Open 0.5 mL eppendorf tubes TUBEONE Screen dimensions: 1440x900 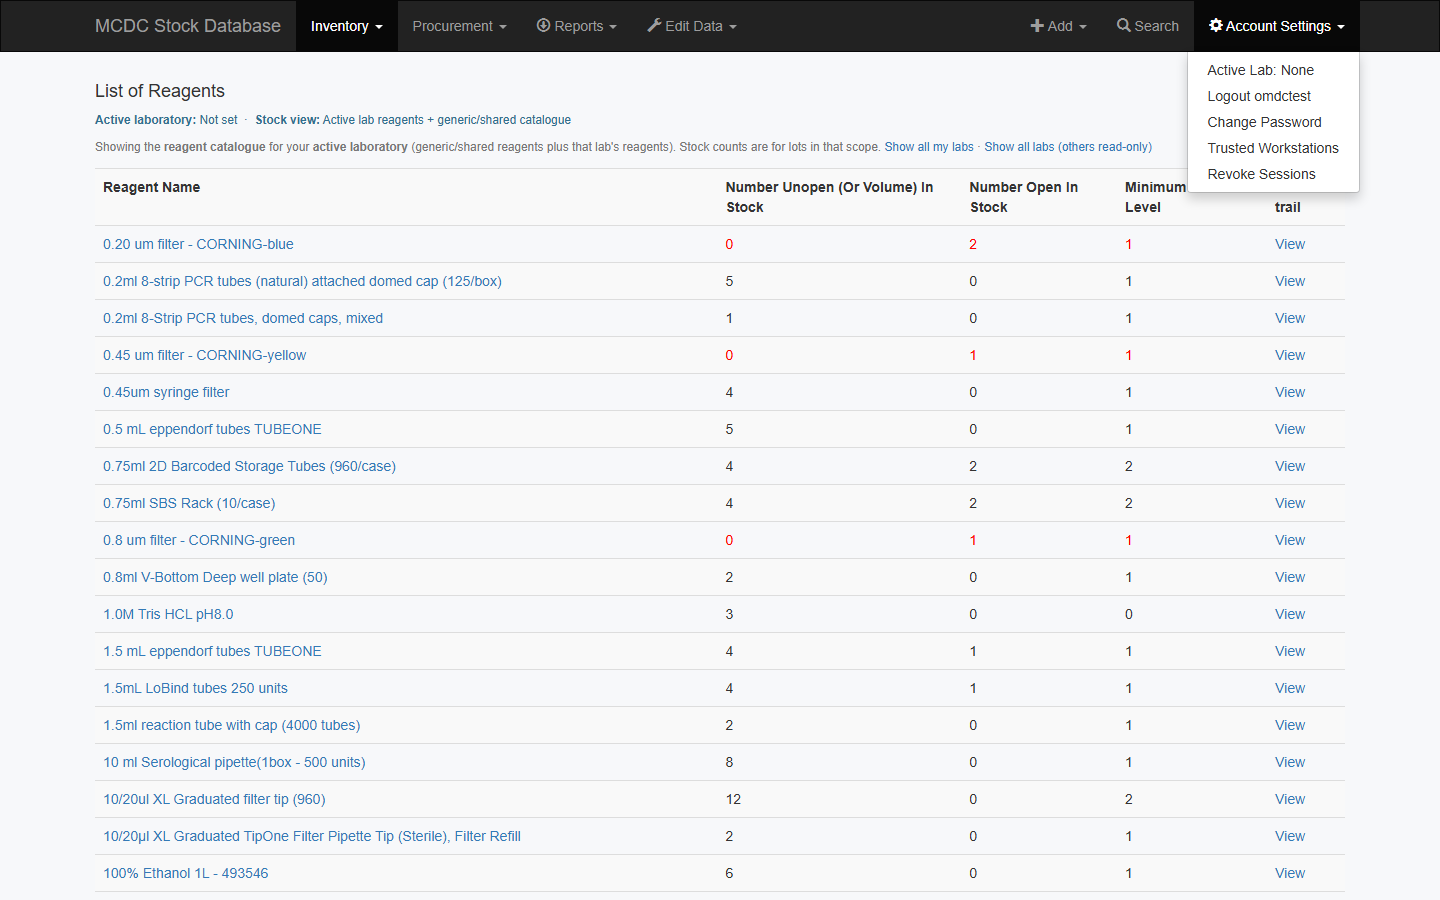pos(212,429)
